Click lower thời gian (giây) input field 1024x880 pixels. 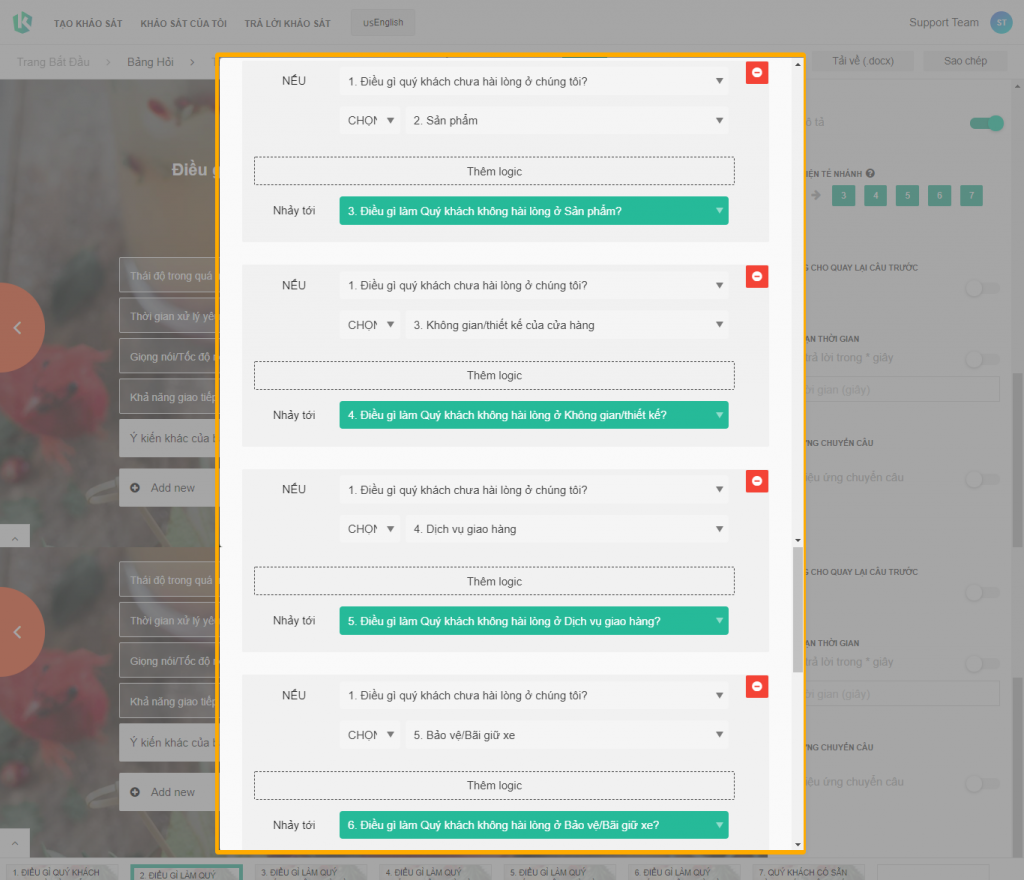pyautogui.click(x=903, y=694)
